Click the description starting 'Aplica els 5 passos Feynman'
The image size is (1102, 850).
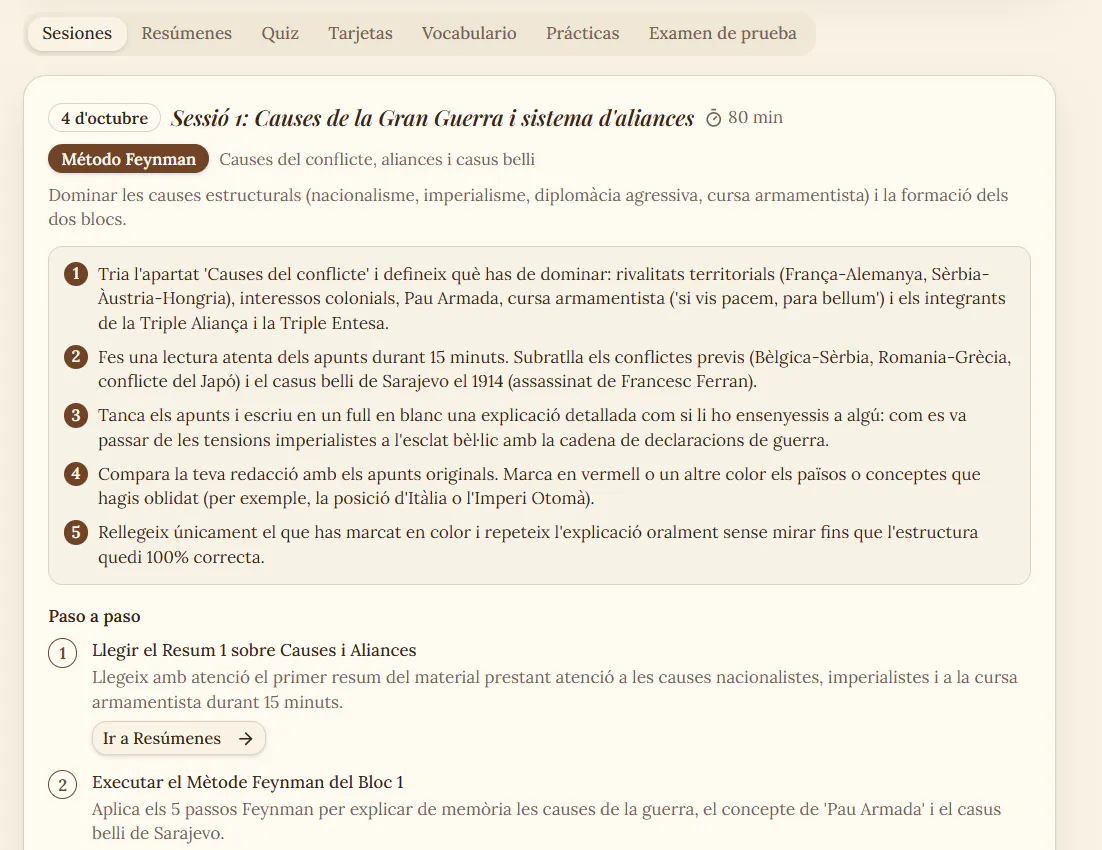pos(546,821)
